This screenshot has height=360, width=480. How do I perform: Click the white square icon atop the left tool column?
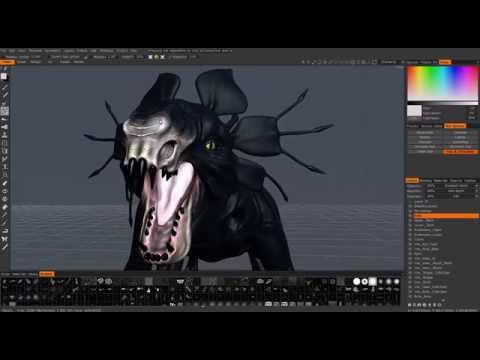point(4,76)
